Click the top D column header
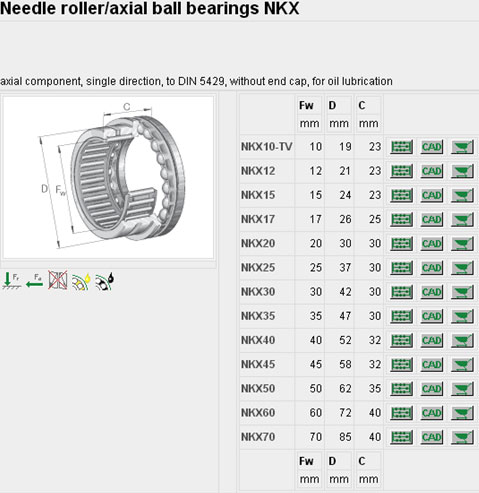 point(332,106)
